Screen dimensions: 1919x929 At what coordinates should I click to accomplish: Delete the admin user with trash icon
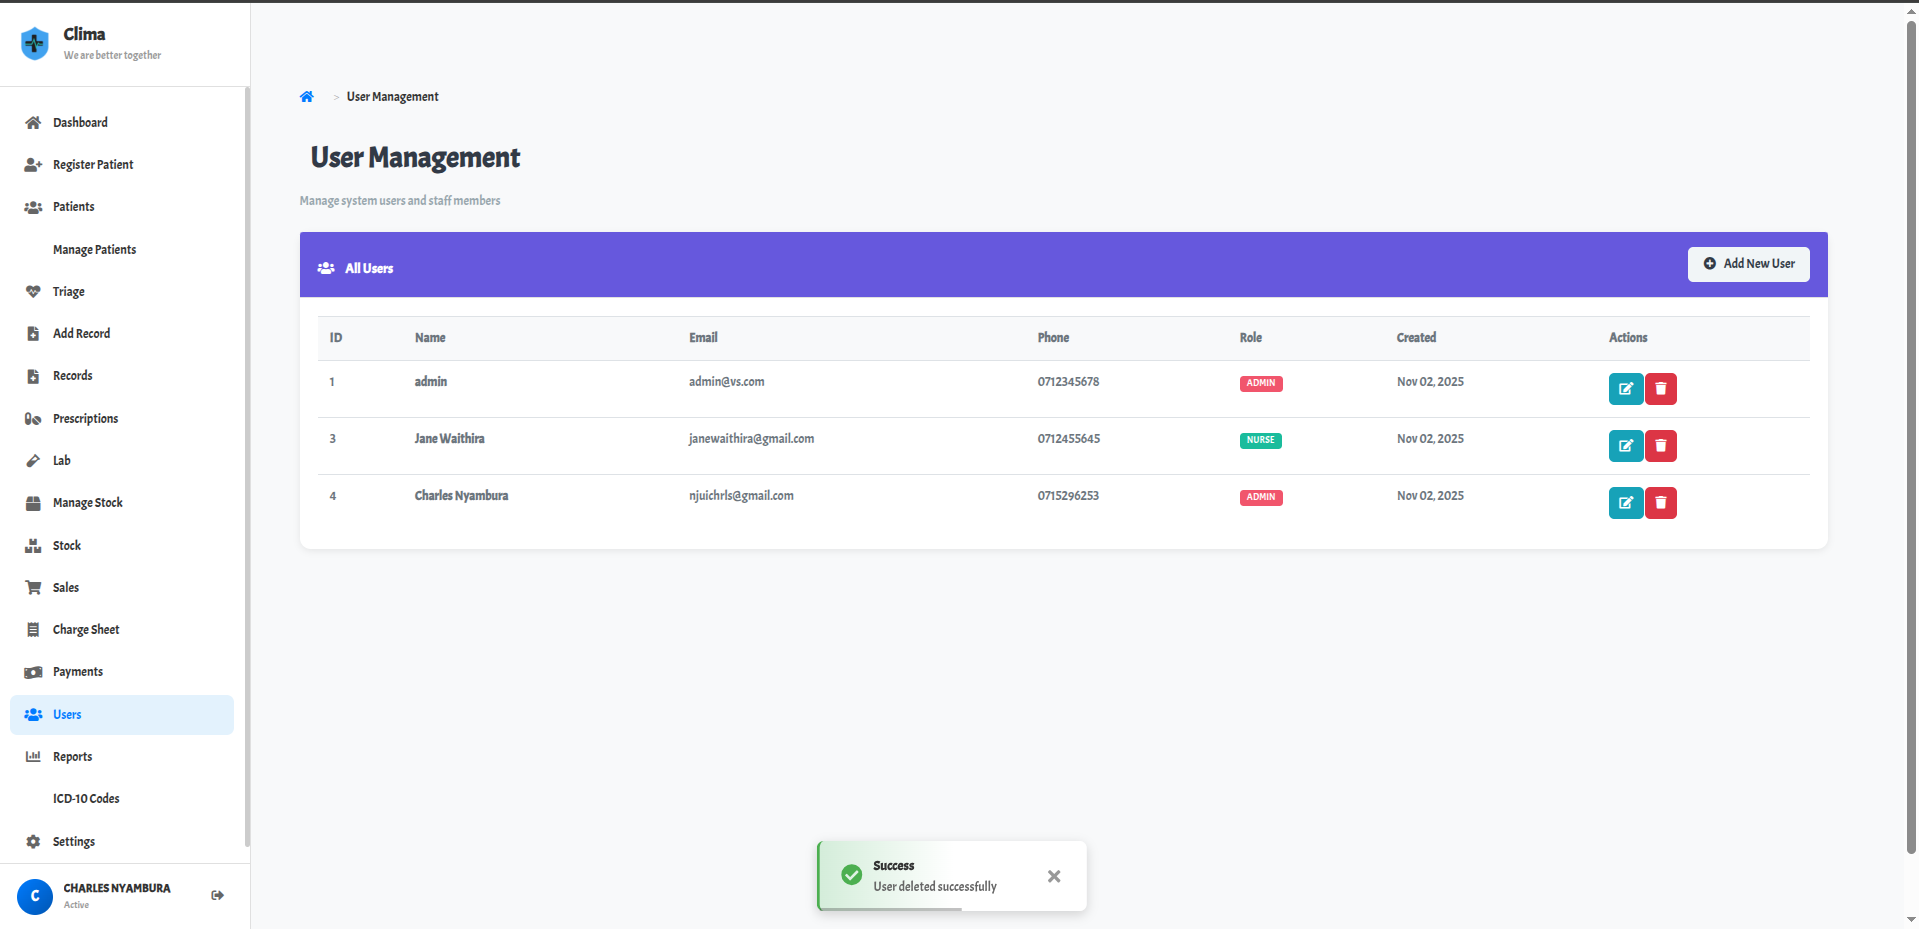point(1660,389)
